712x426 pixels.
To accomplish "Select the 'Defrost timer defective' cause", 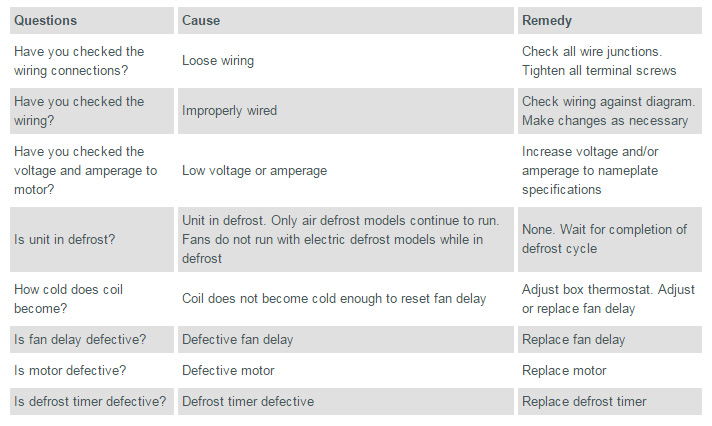I will click(x=247, y=401).
